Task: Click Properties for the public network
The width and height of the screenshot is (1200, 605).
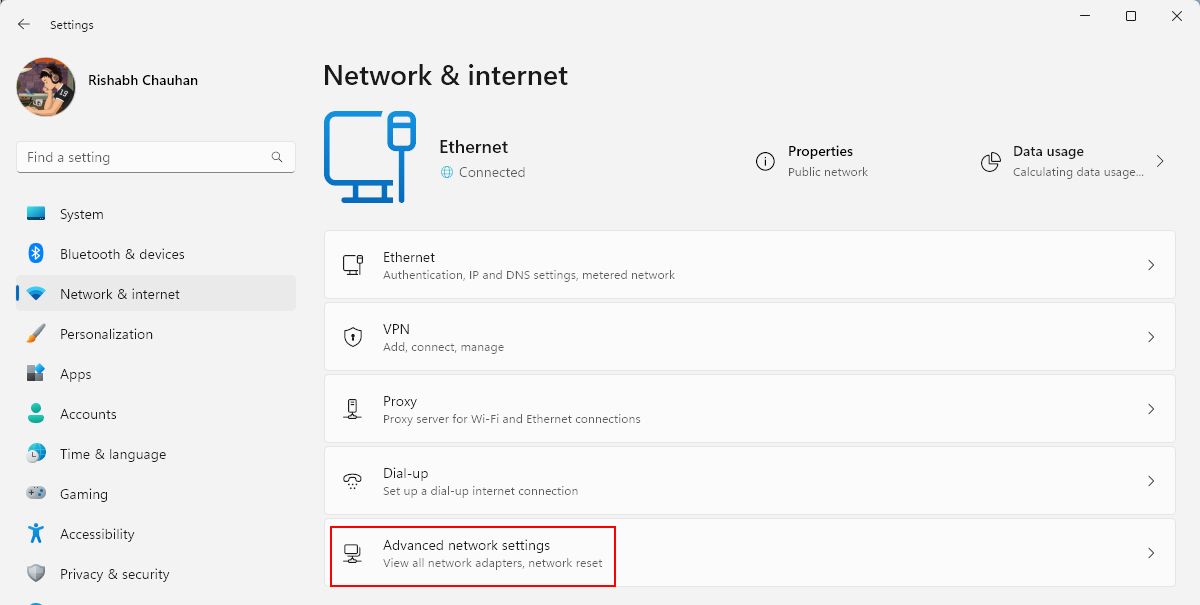Action: pyautogui.click(x=820, y=160)
